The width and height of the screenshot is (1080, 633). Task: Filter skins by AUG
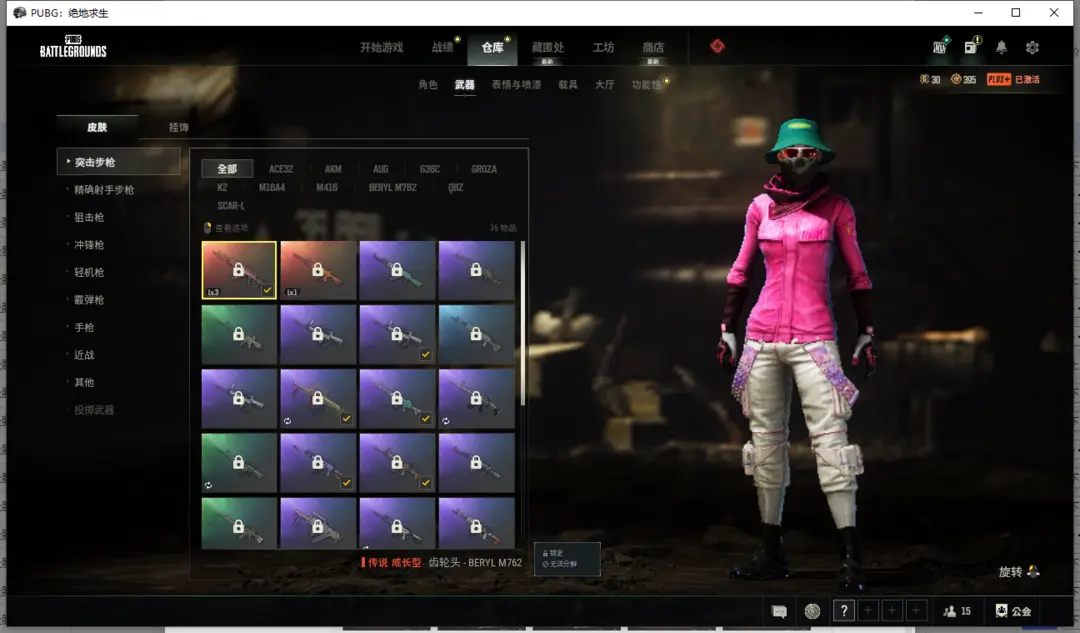click(381, 169)
